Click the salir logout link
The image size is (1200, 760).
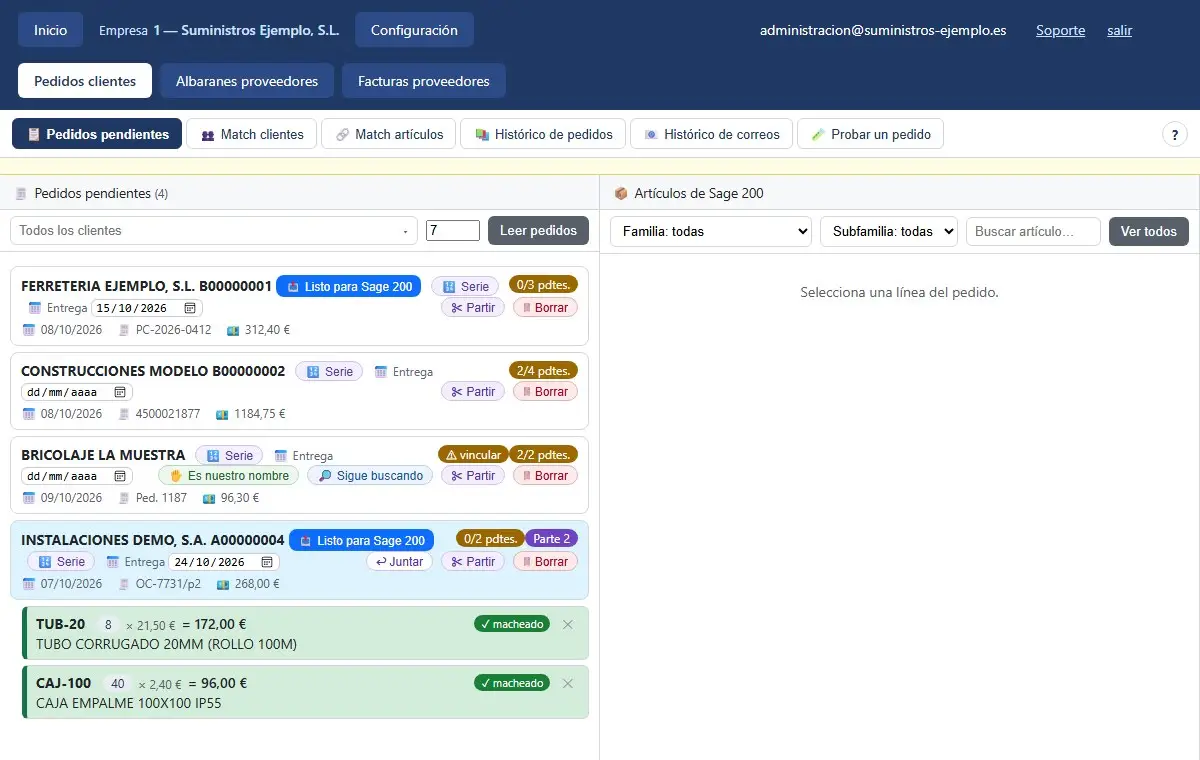pyautogui.click(x=1119, y=30)
